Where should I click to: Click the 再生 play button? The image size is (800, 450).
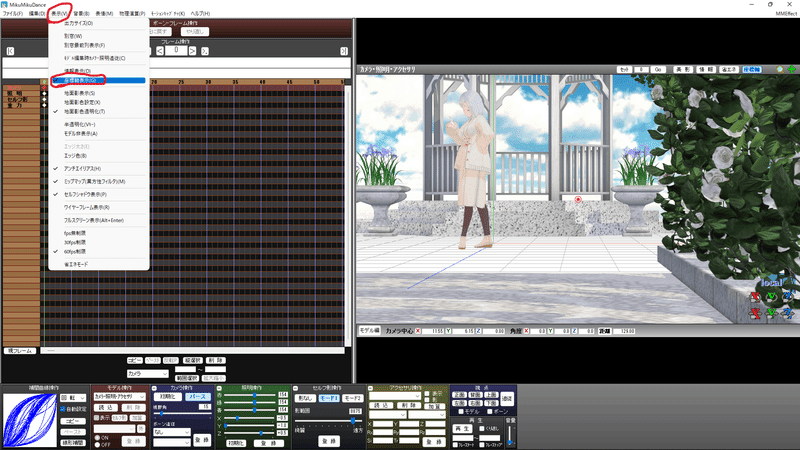[462, 429]
